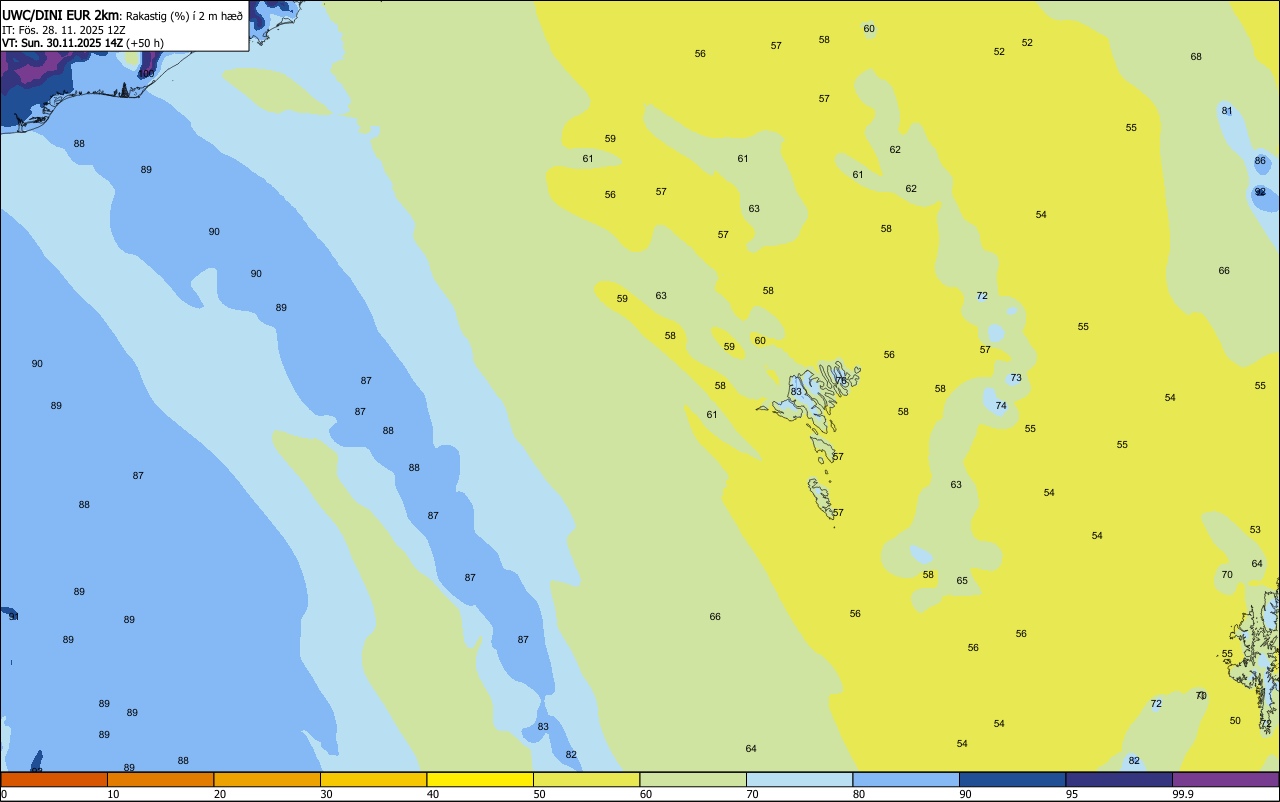Image resolution: width=1280 pixels, height=802 pixels.
Task: Click the "10" legend tick label
Action: [113, 794]
